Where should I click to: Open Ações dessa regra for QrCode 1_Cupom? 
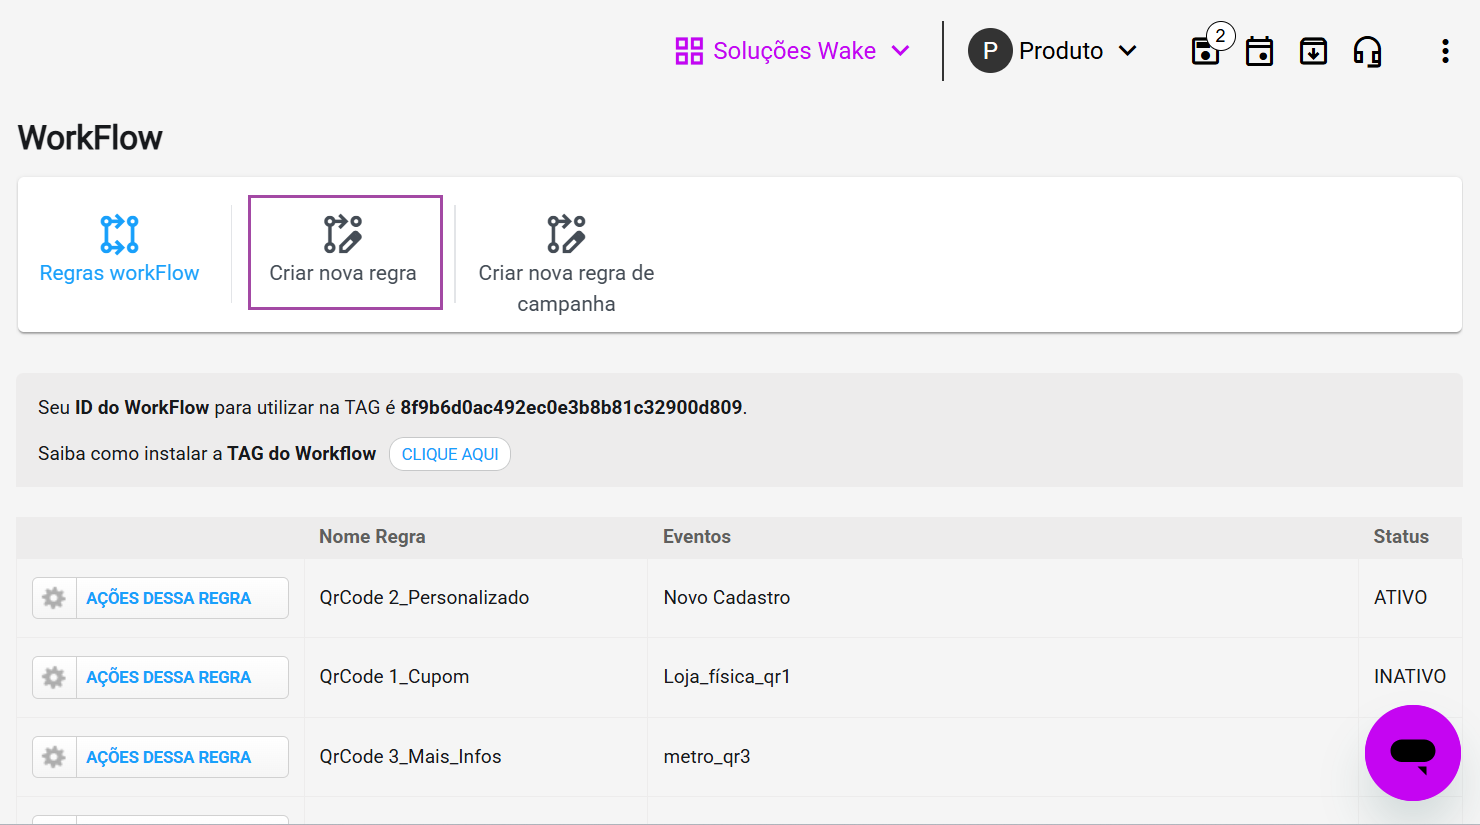click(x=168, y=678)
